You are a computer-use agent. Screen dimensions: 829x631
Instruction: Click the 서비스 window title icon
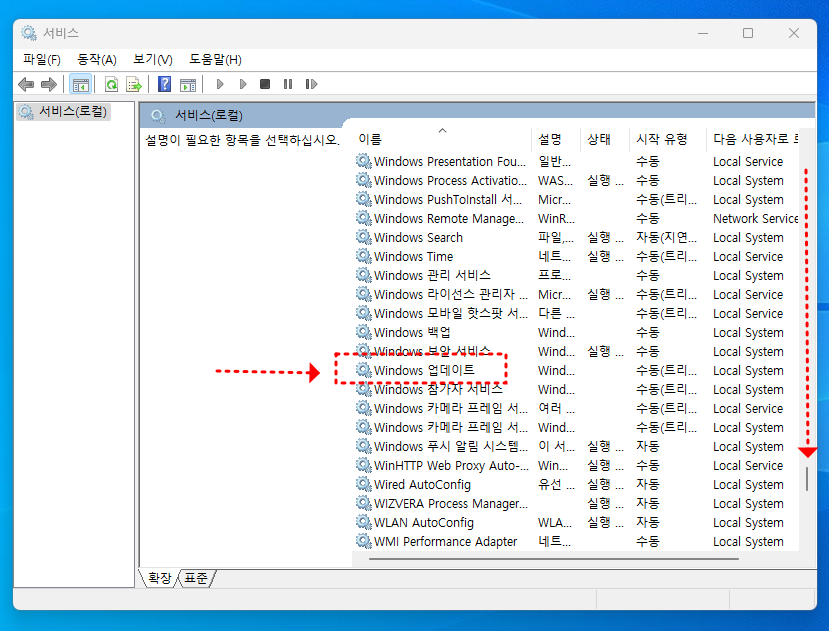(x=29, y=33)
